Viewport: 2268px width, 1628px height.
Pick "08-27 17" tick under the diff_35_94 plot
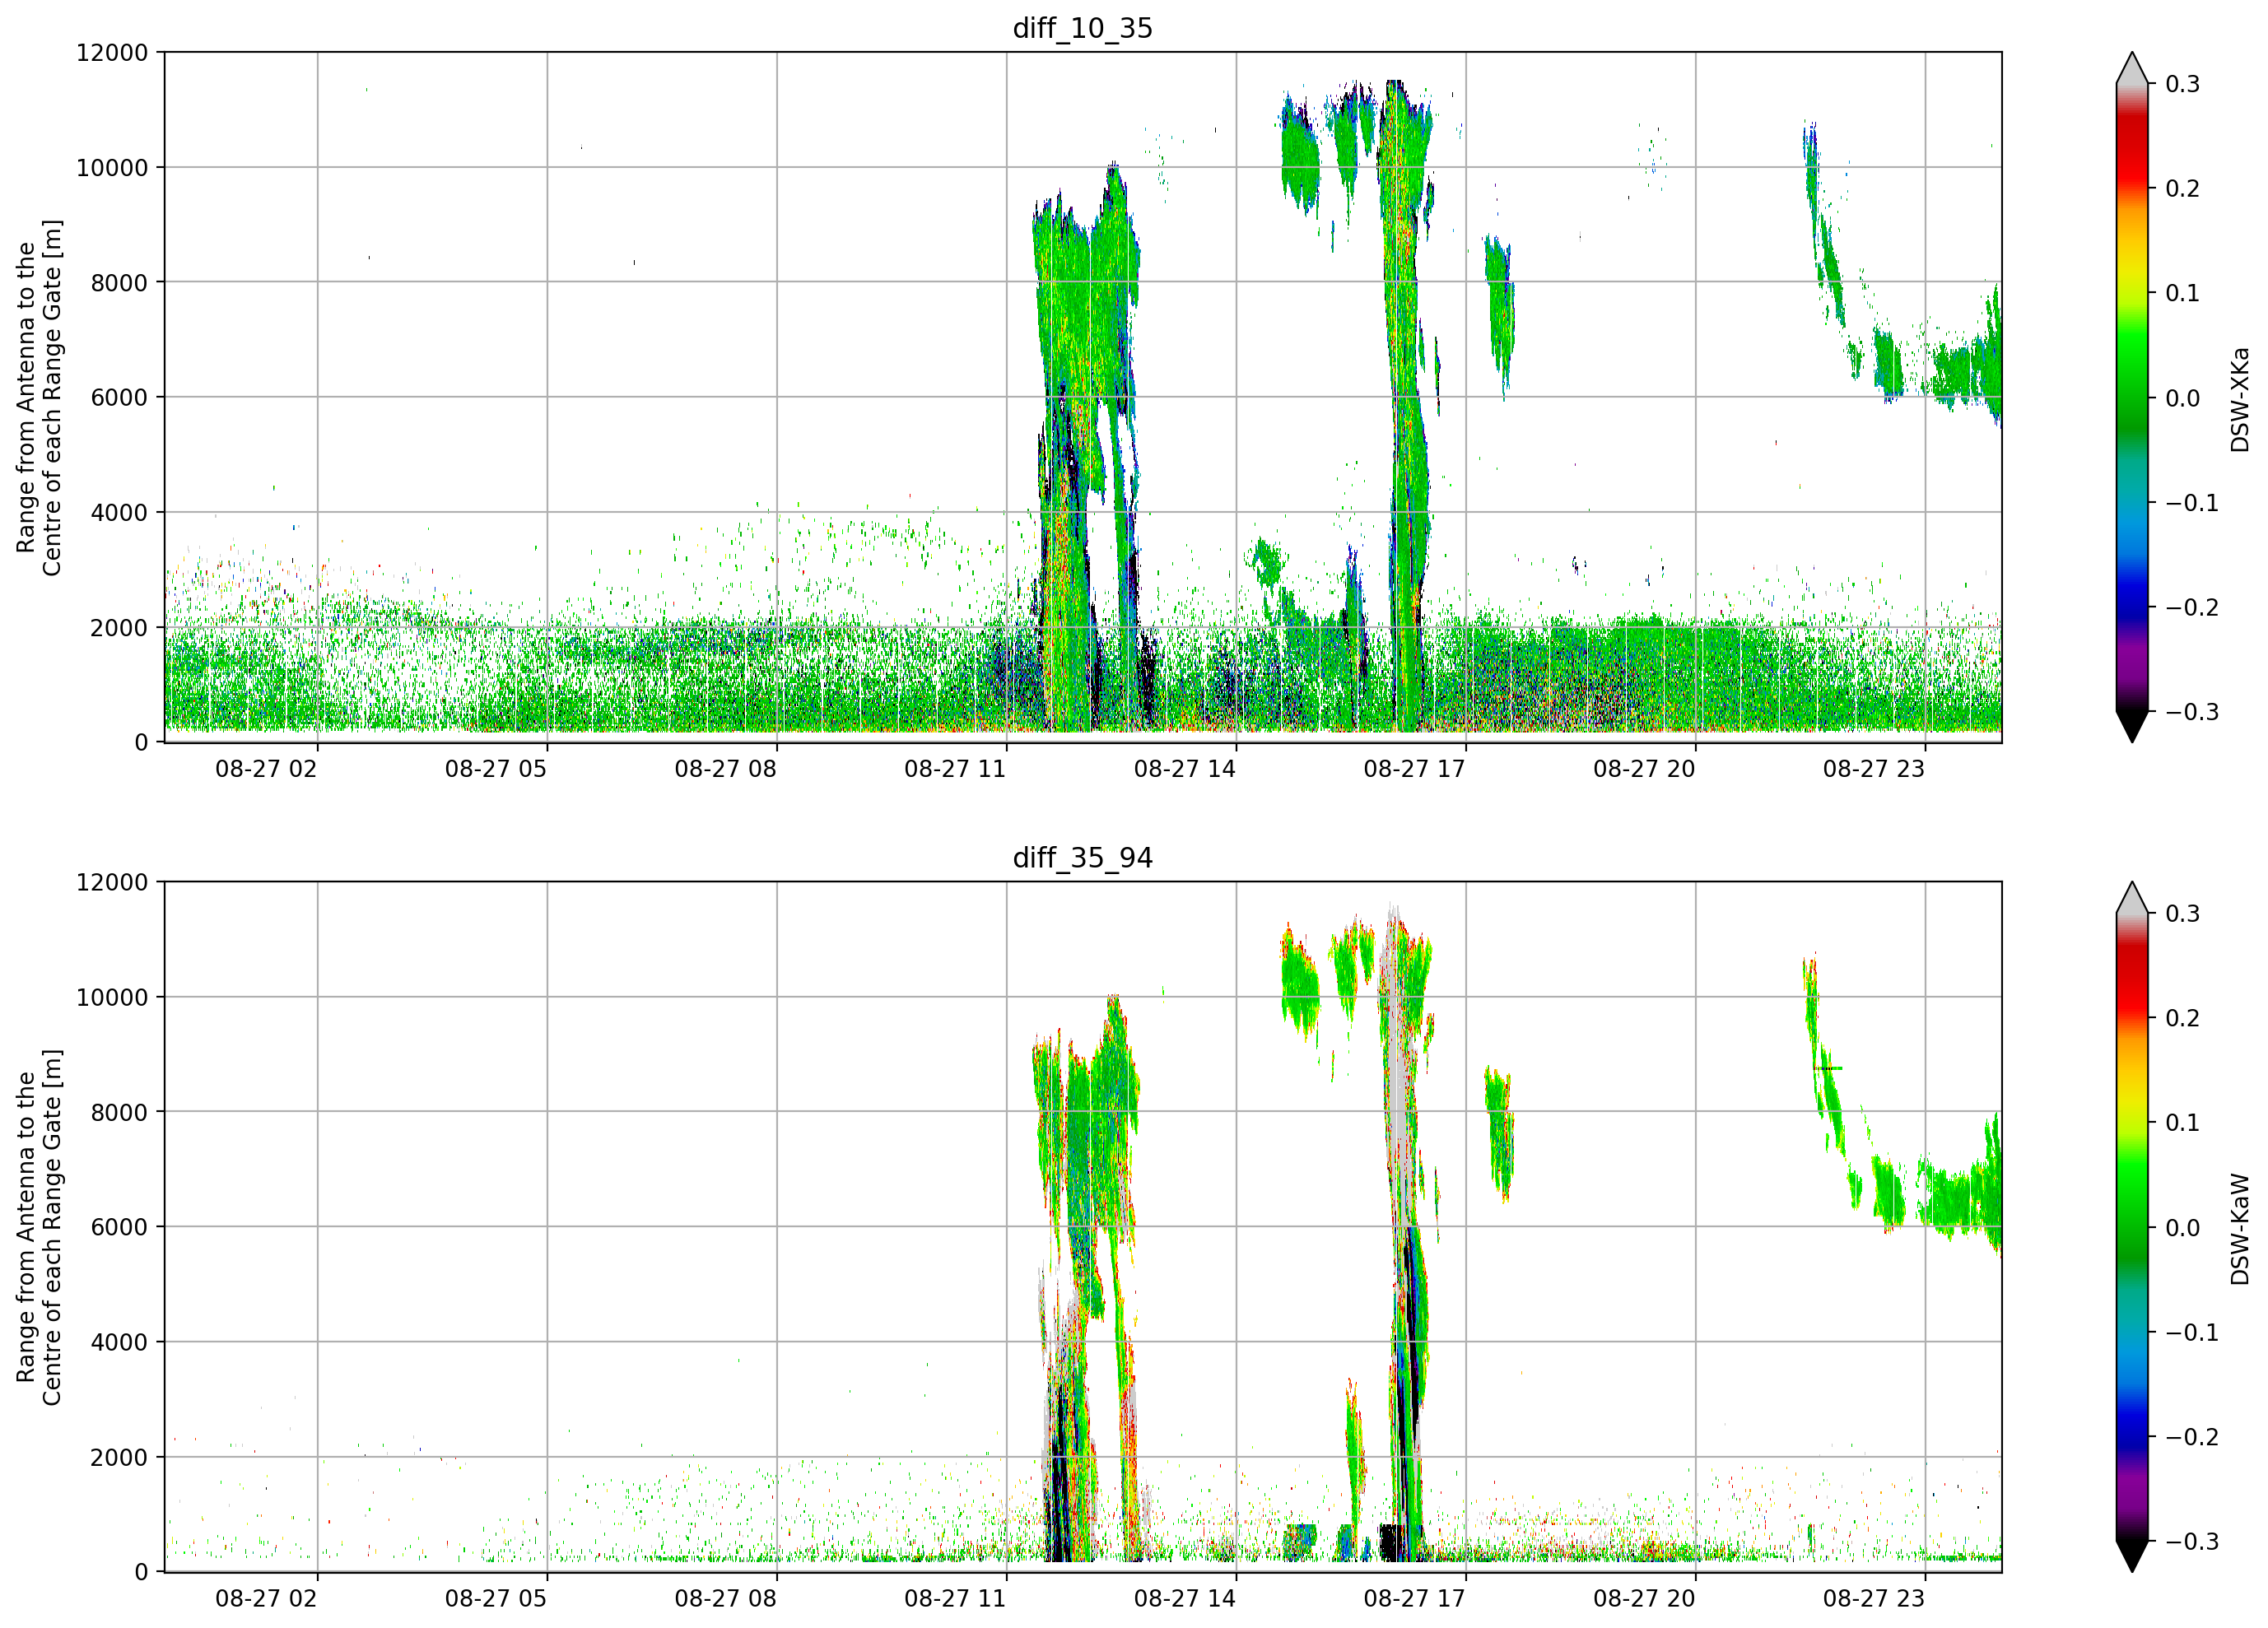click(1414, 1599)
